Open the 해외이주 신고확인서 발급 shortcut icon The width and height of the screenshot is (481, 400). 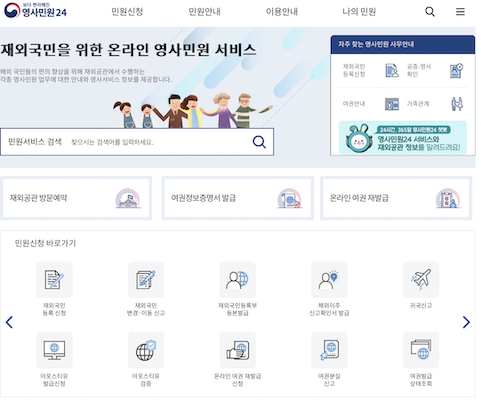tap(329, 280)
